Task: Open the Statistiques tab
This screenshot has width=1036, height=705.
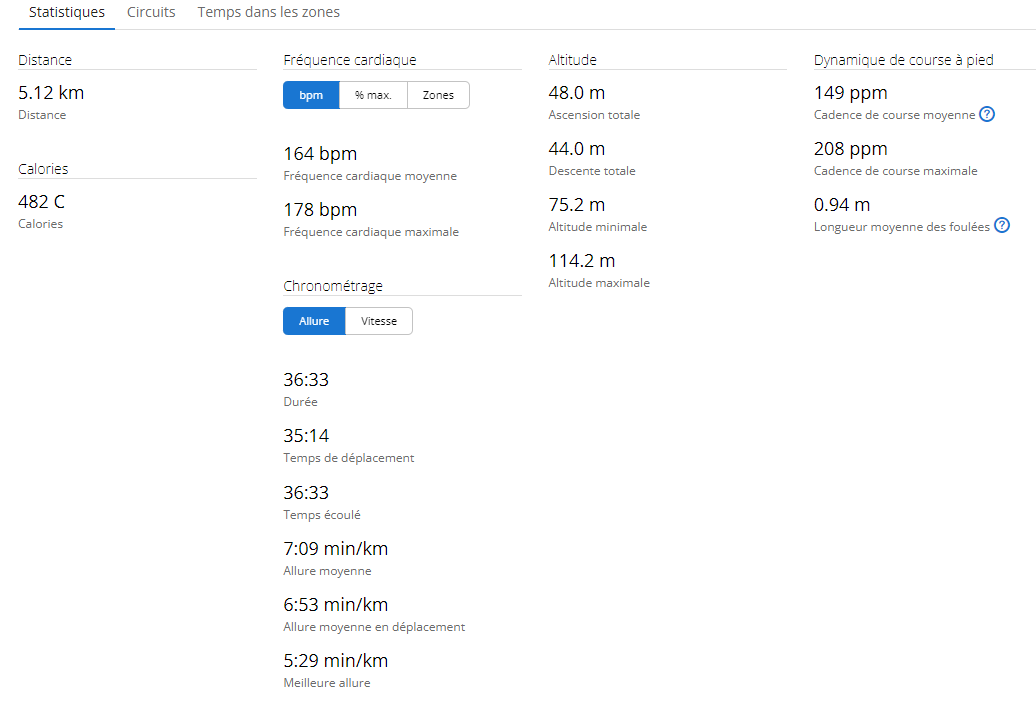Action: (67, 13)
